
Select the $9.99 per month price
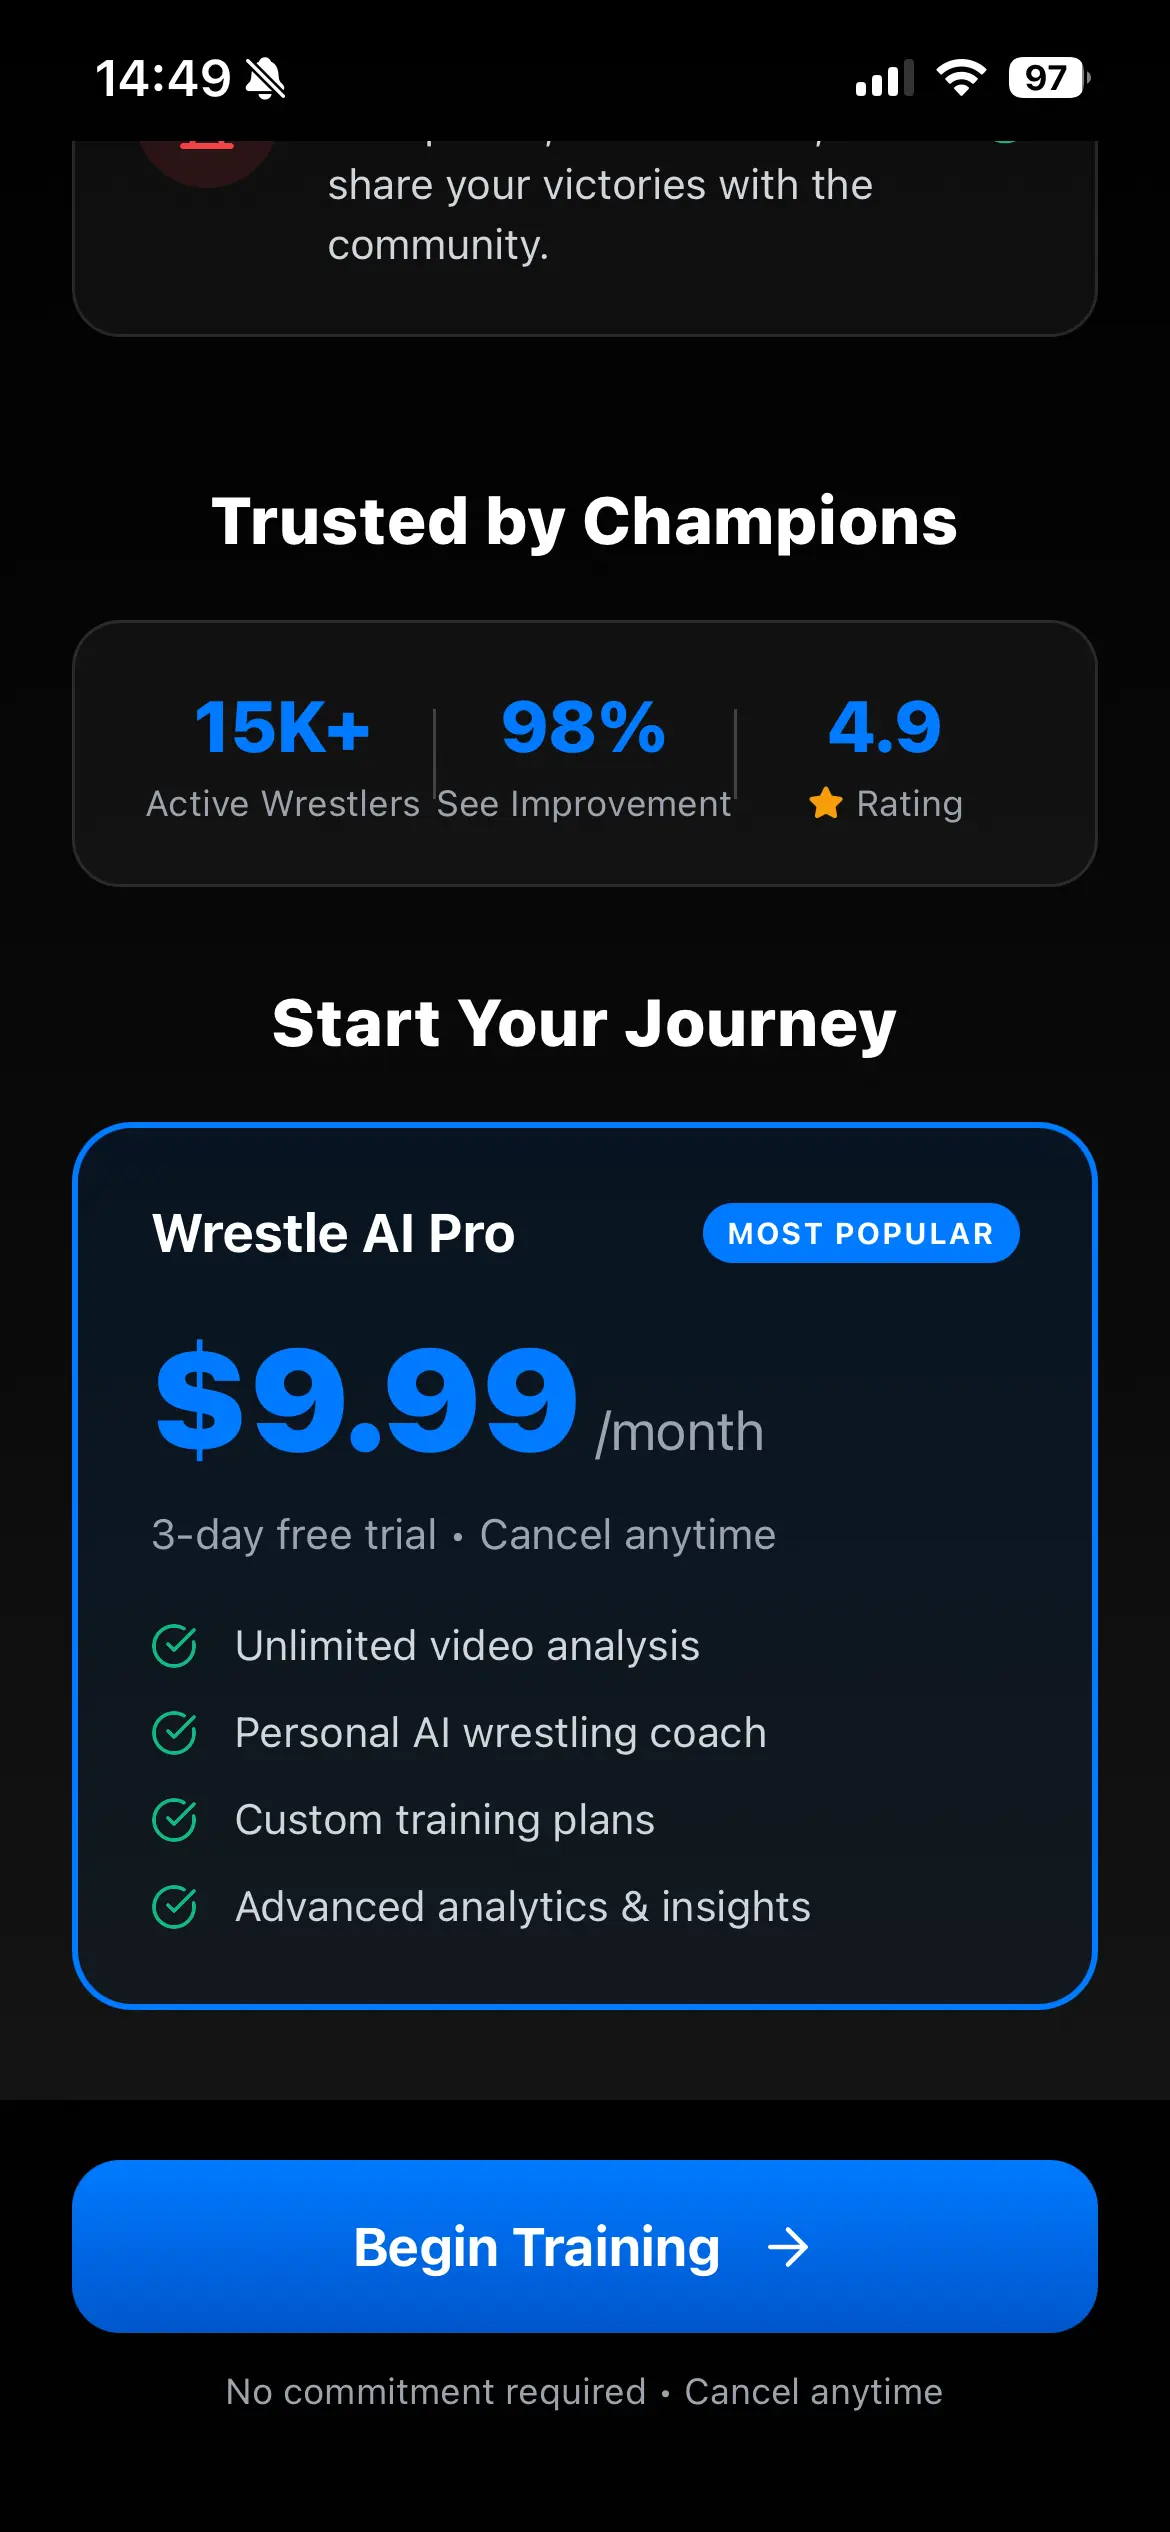[367, 1400]
